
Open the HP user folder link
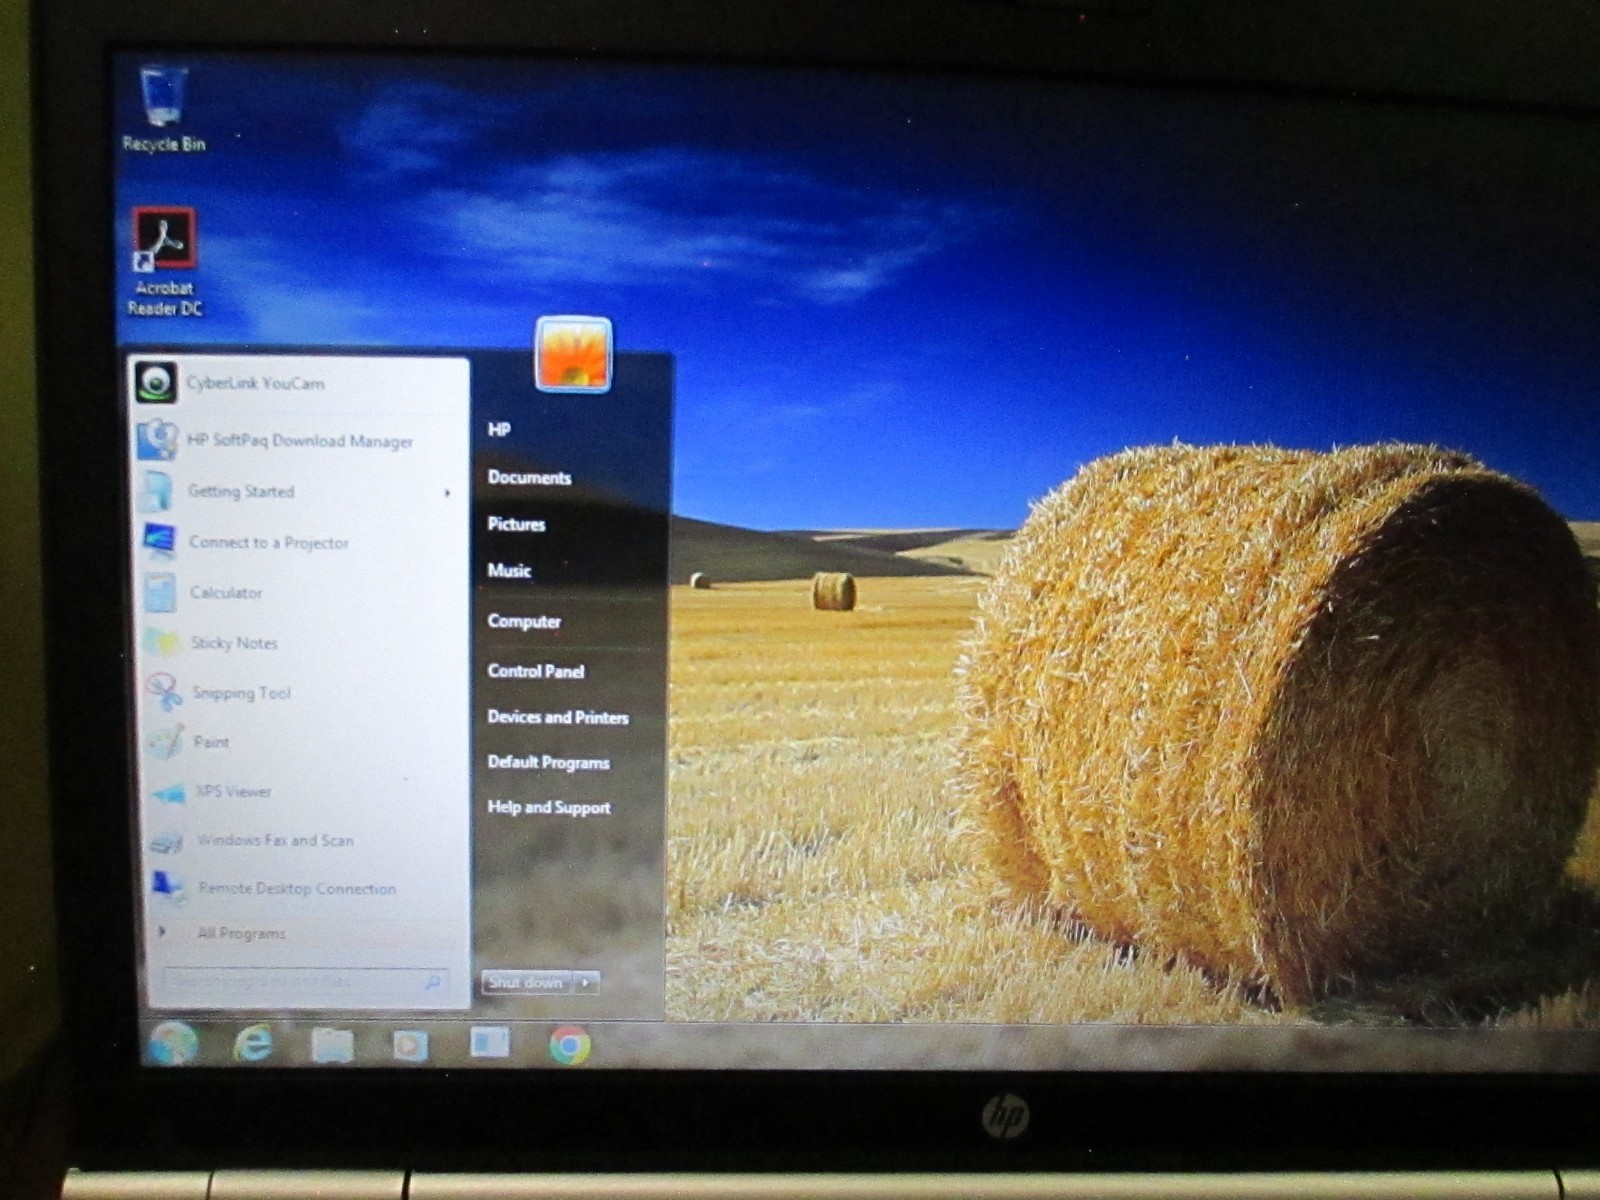point(499,429)
